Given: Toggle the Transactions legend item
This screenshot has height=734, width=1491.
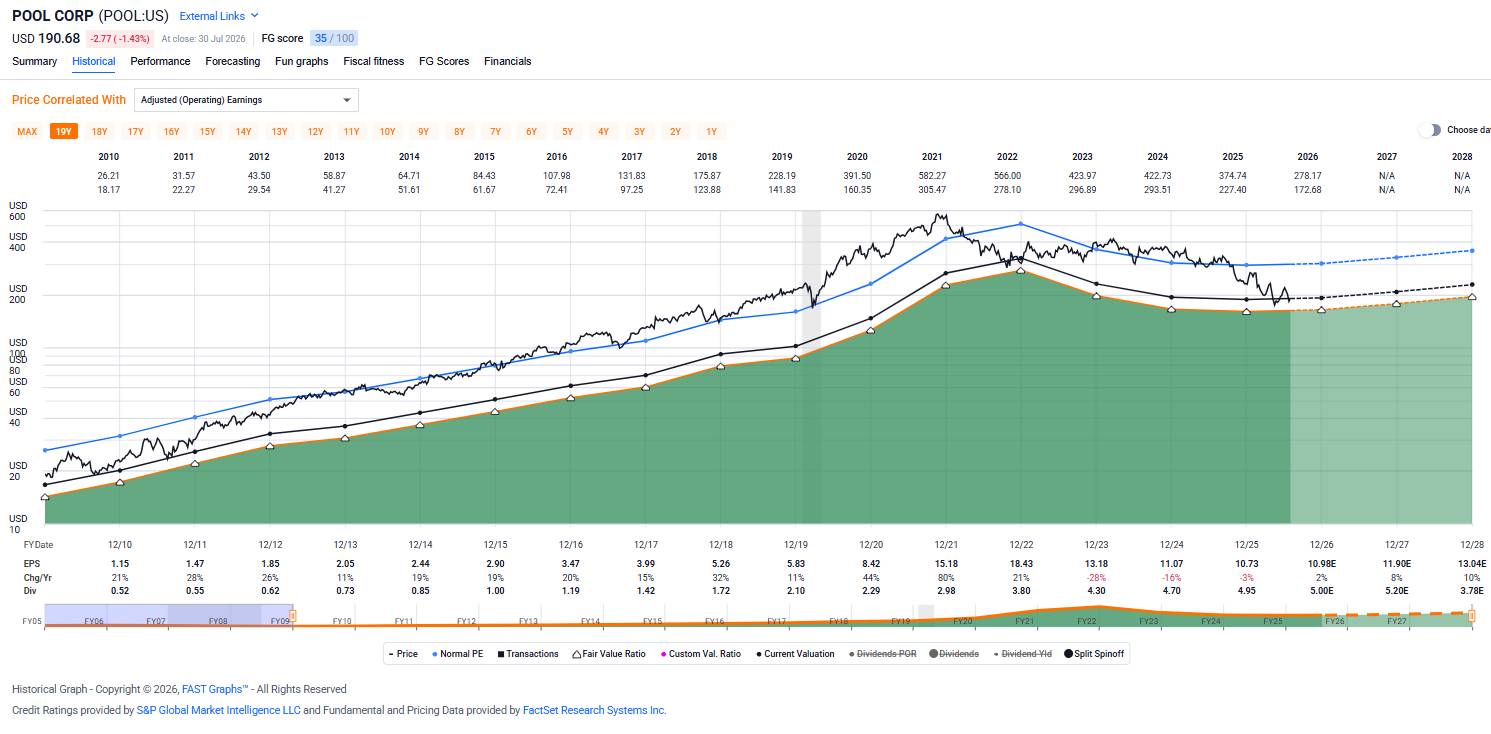Looking at the screenshot, I should point(528,654).
